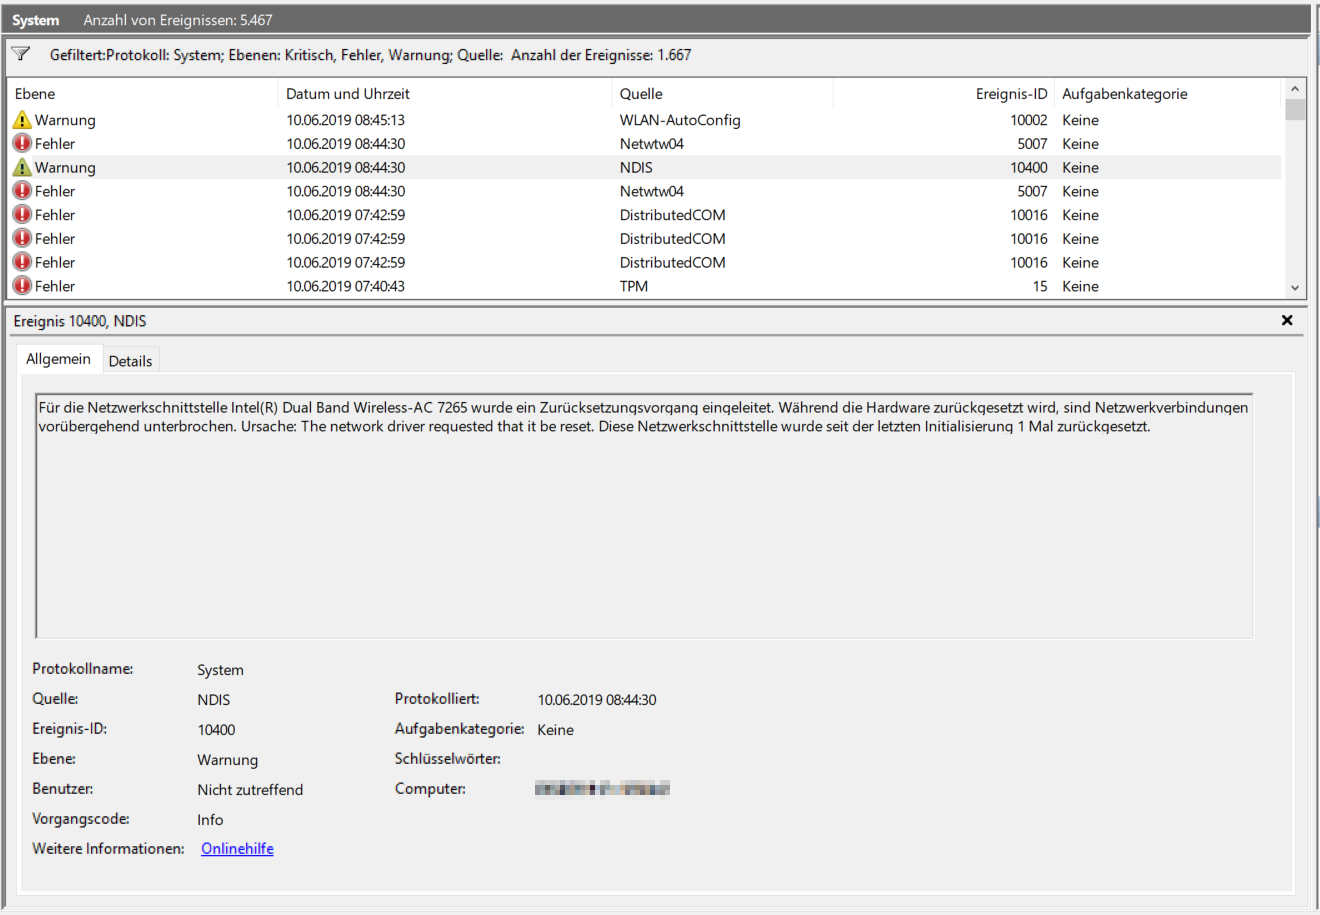Close the Ereignis 10400 preview pane

[x=1287, y=320]
